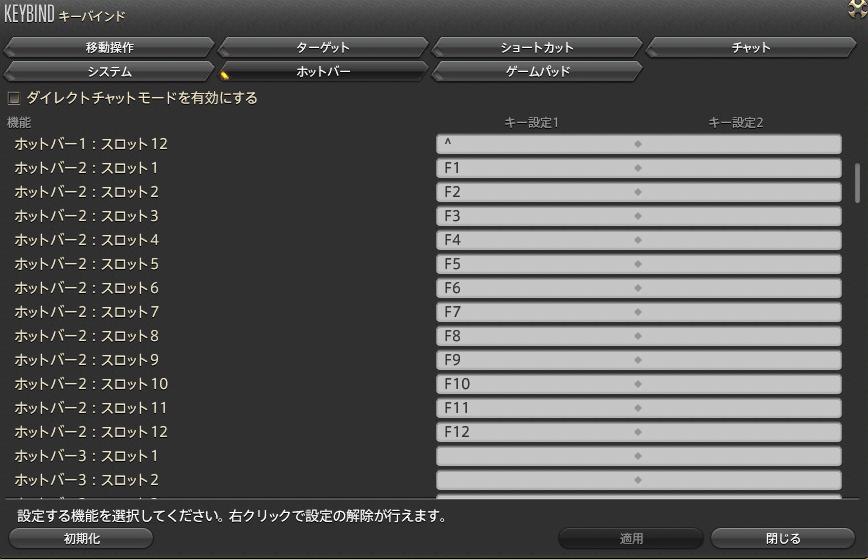Click the 適用 apply button
The height and width of the screenshot is (560, 868).
(x=631, y=538)
